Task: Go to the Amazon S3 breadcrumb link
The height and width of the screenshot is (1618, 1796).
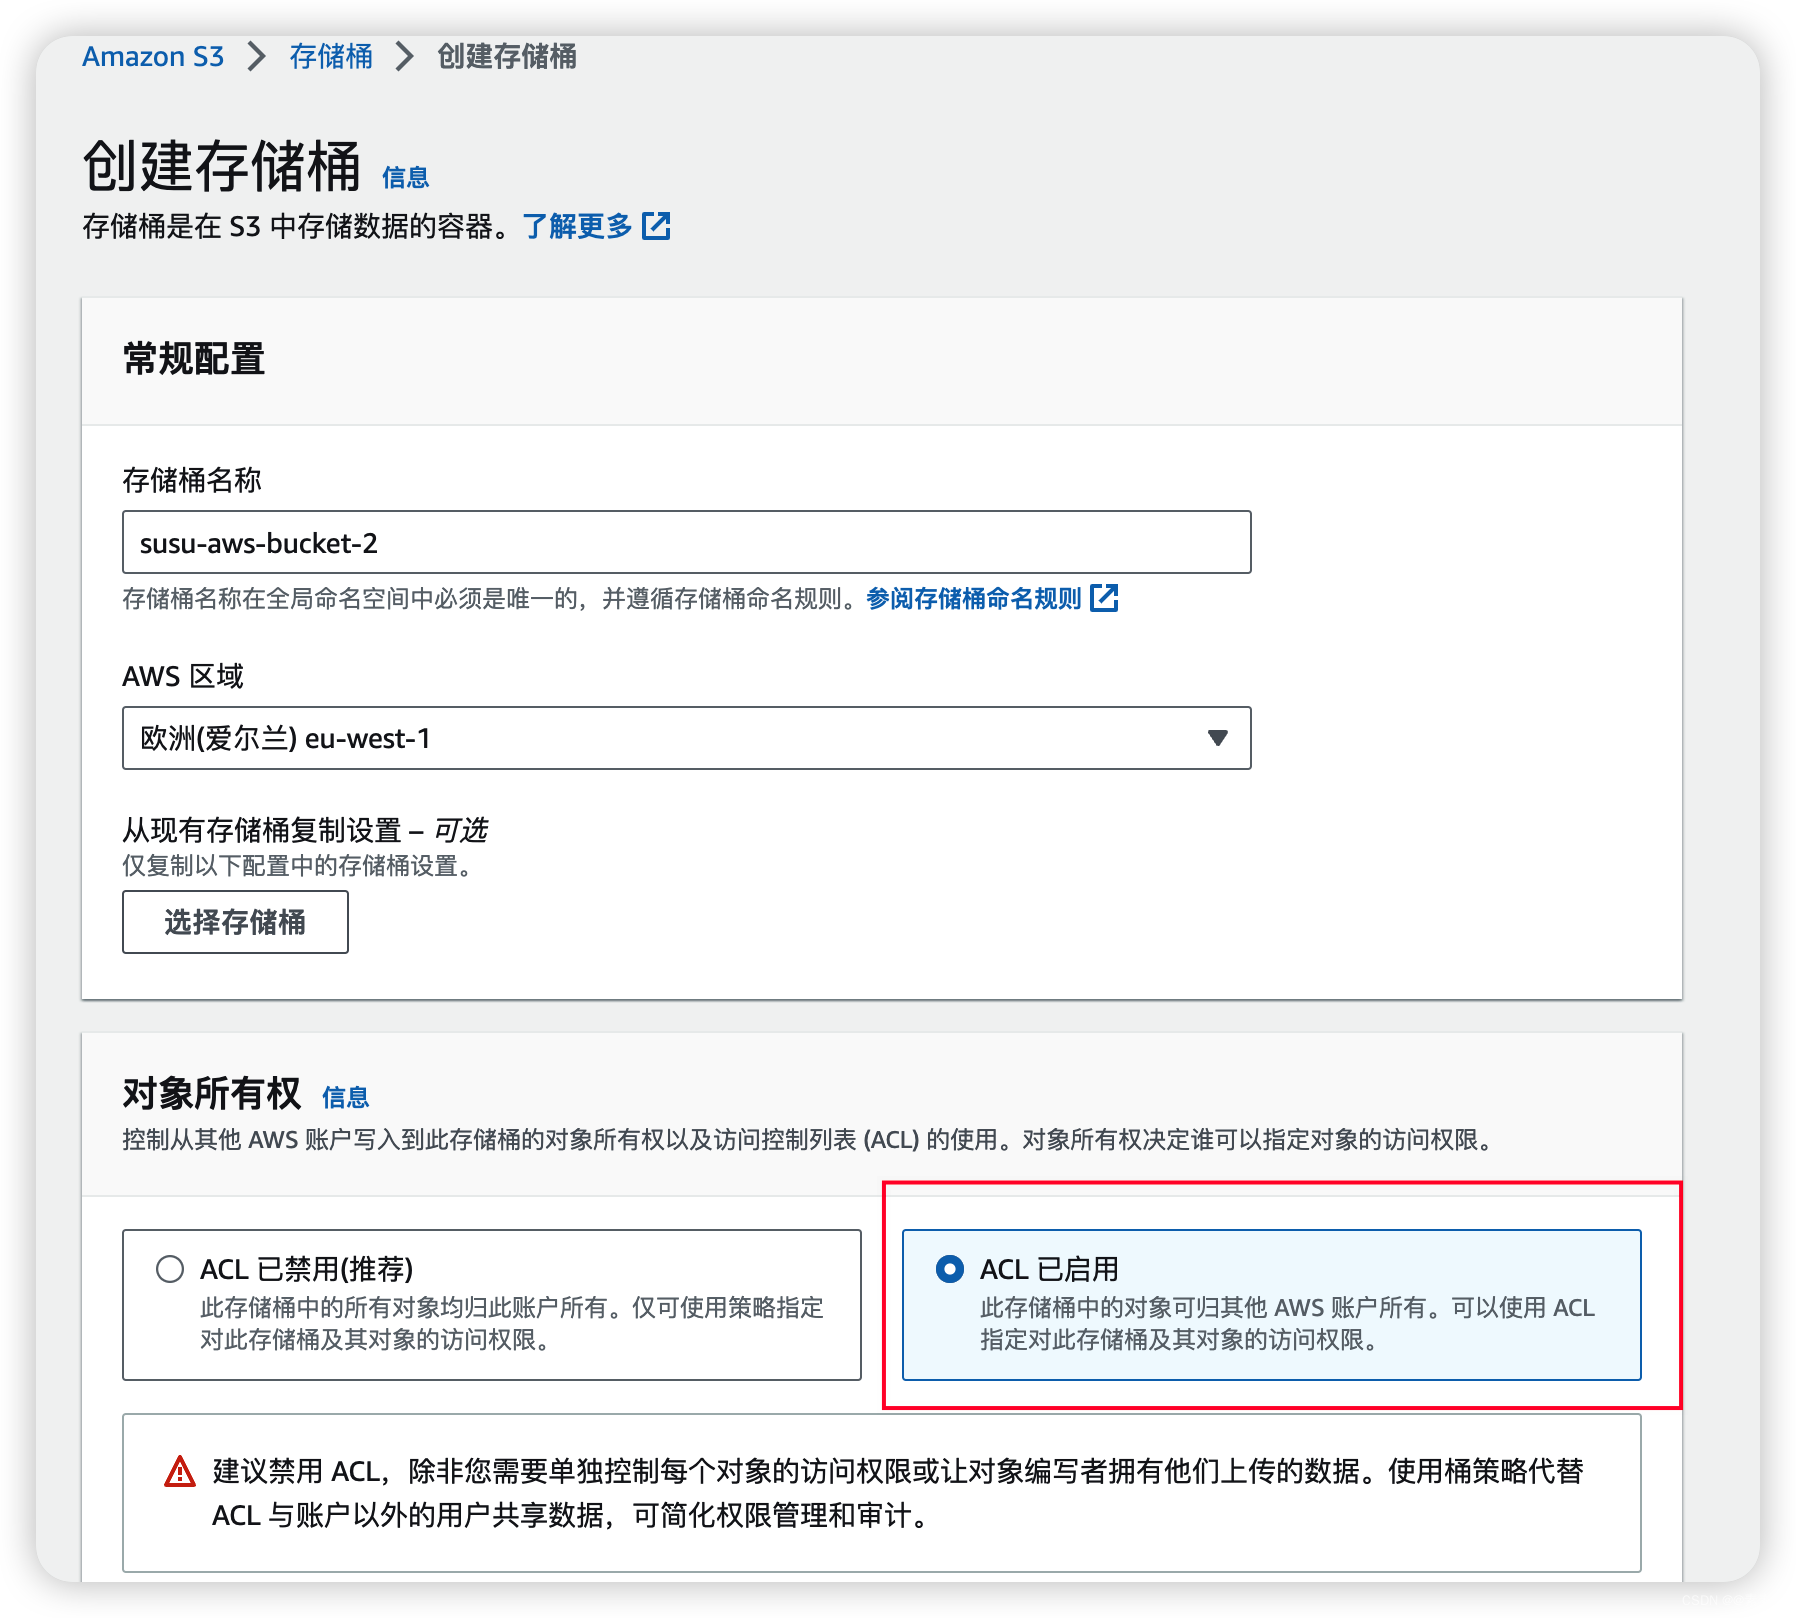Action: 153,57
